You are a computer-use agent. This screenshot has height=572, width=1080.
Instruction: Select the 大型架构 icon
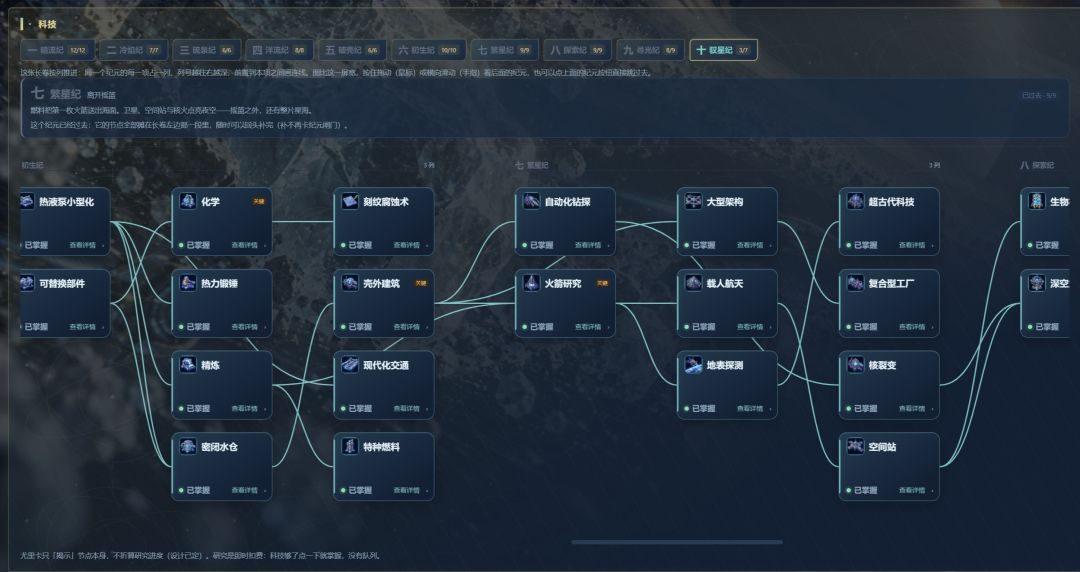click(x=694, y=201)
